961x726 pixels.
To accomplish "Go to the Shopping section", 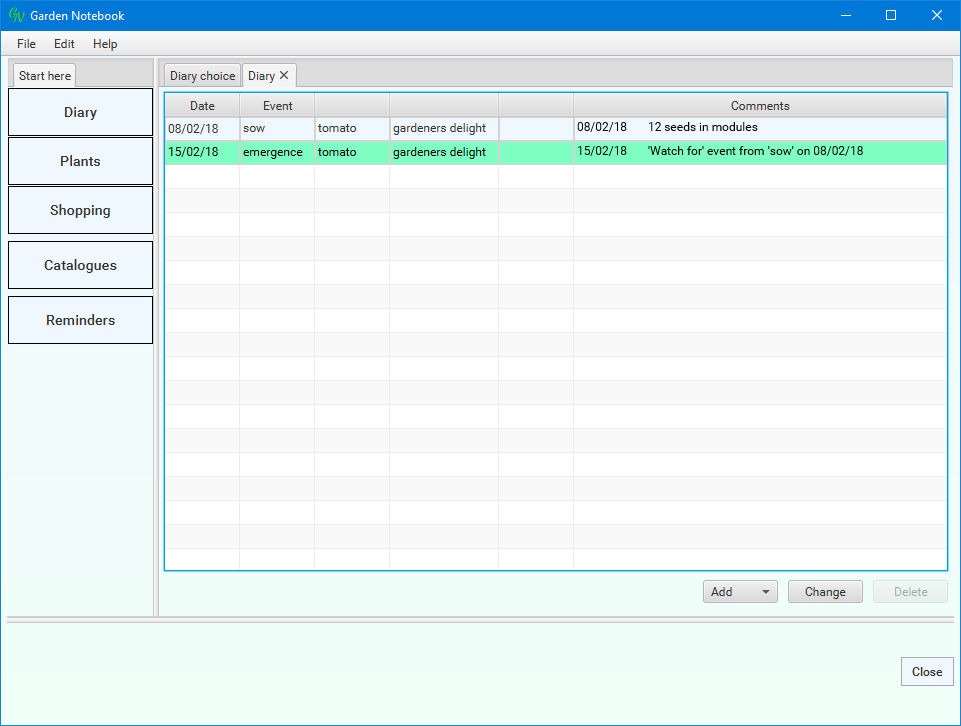I will [x=80, y=210].
